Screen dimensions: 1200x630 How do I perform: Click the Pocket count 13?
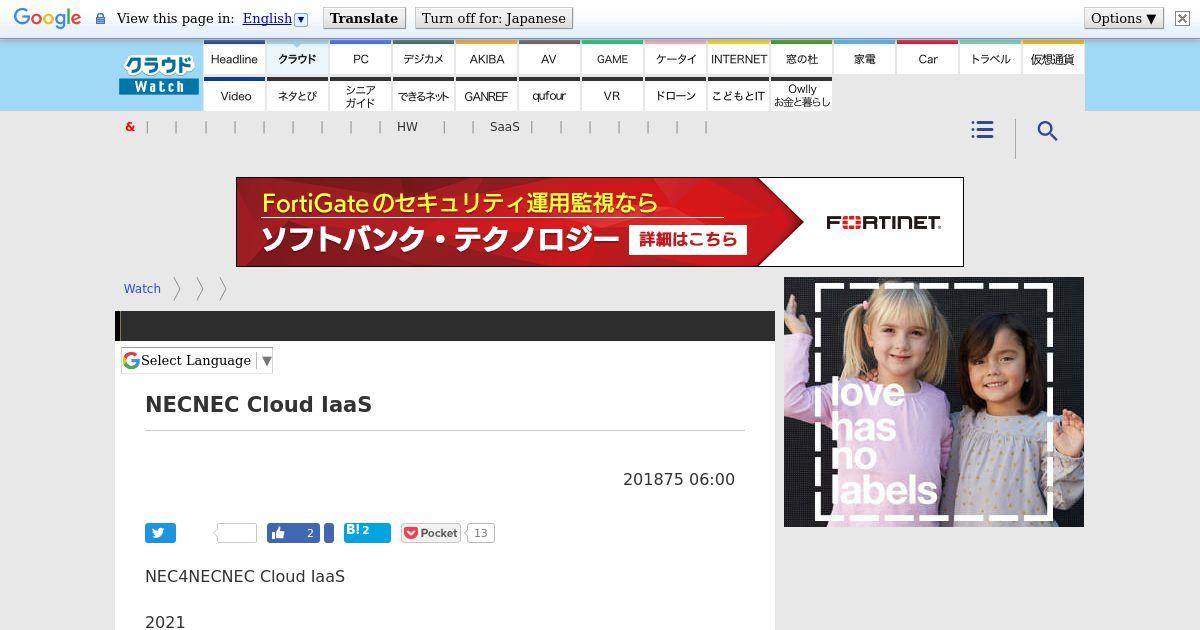tap(481, 533)
